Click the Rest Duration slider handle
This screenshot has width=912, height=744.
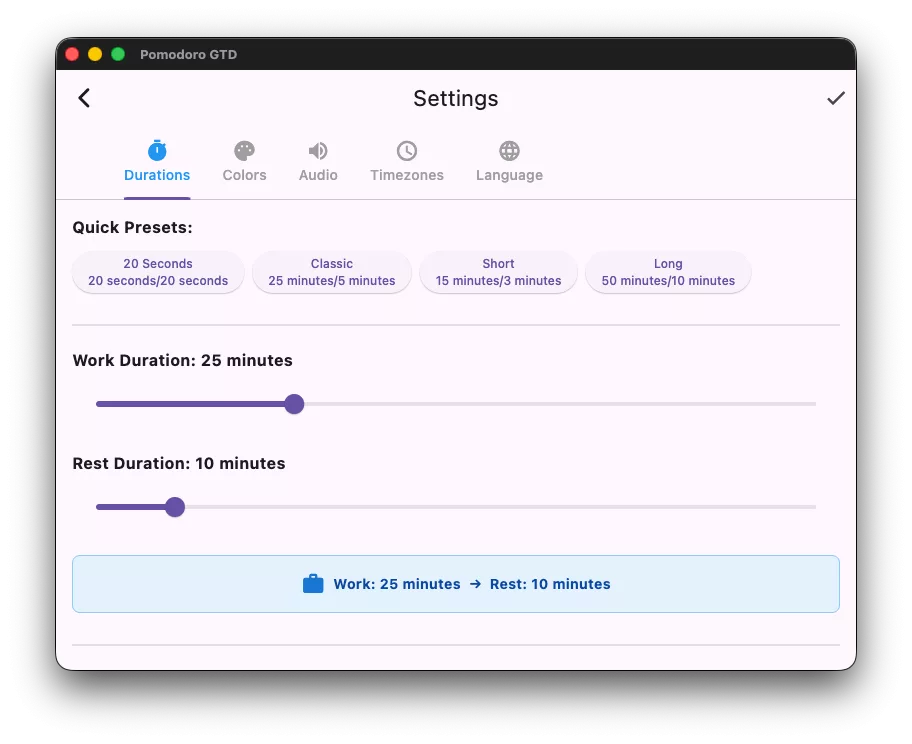pos(174,507)
